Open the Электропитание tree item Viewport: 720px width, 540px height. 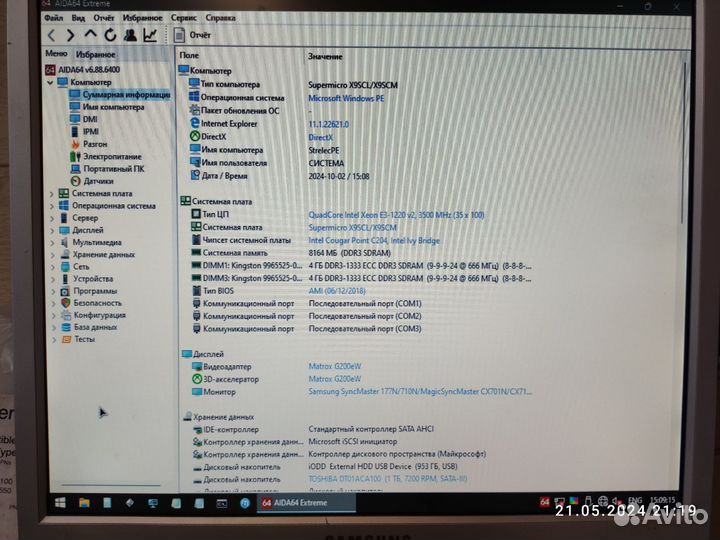click(106, 157)
